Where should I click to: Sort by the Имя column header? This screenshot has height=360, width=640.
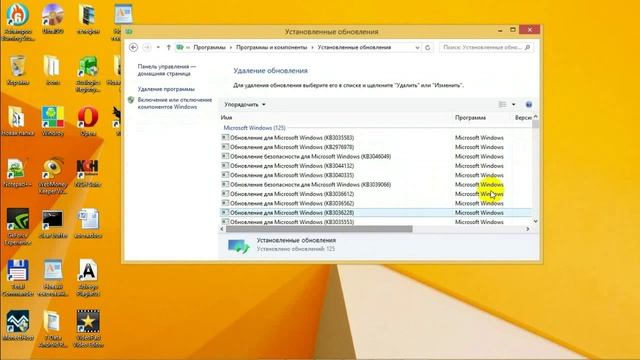point(227,118)
